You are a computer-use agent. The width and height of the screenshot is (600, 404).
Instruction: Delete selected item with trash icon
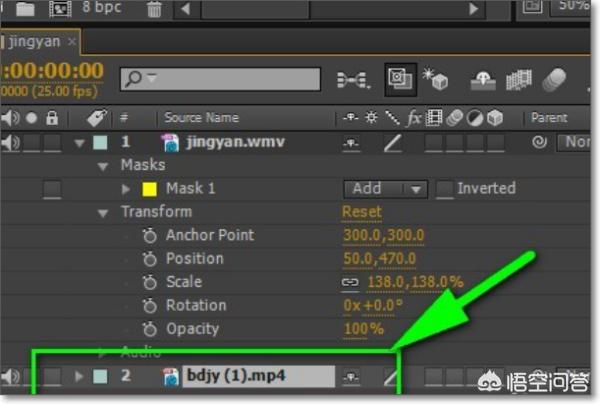154,8
